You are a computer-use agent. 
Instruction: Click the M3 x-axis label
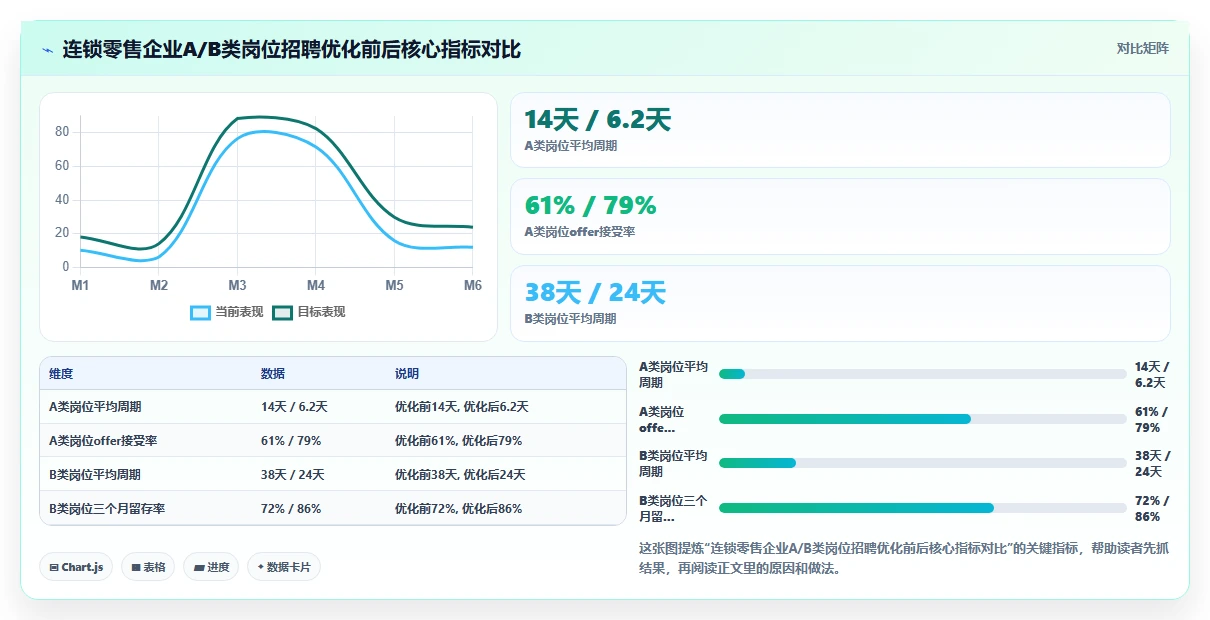tap(237, 286)
